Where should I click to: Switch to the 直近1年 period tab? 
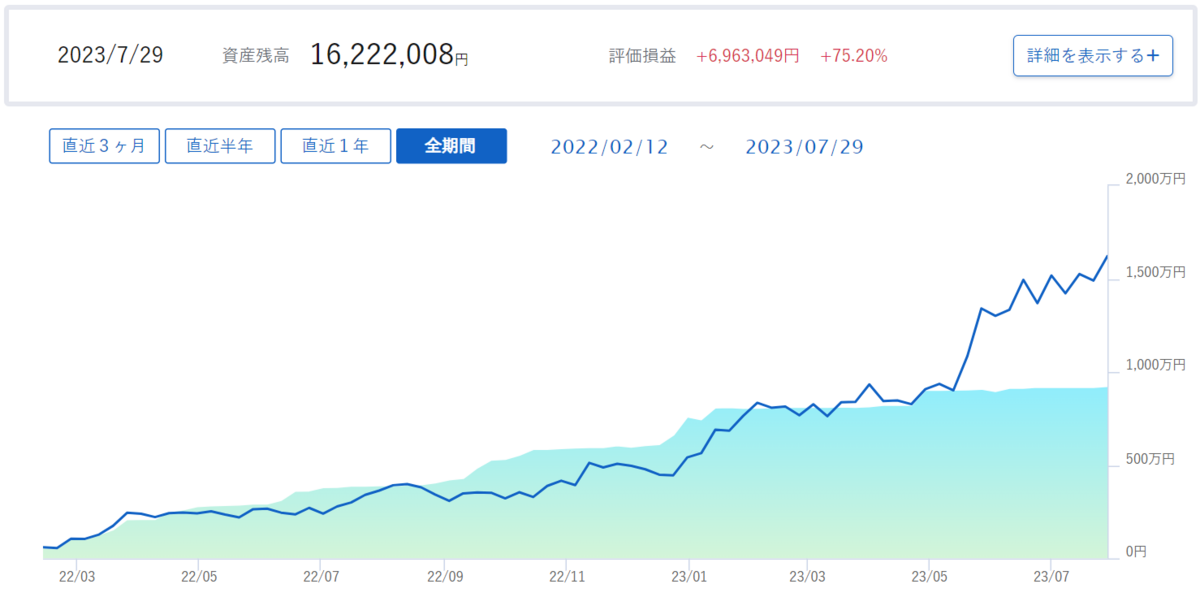pos(335,146)
